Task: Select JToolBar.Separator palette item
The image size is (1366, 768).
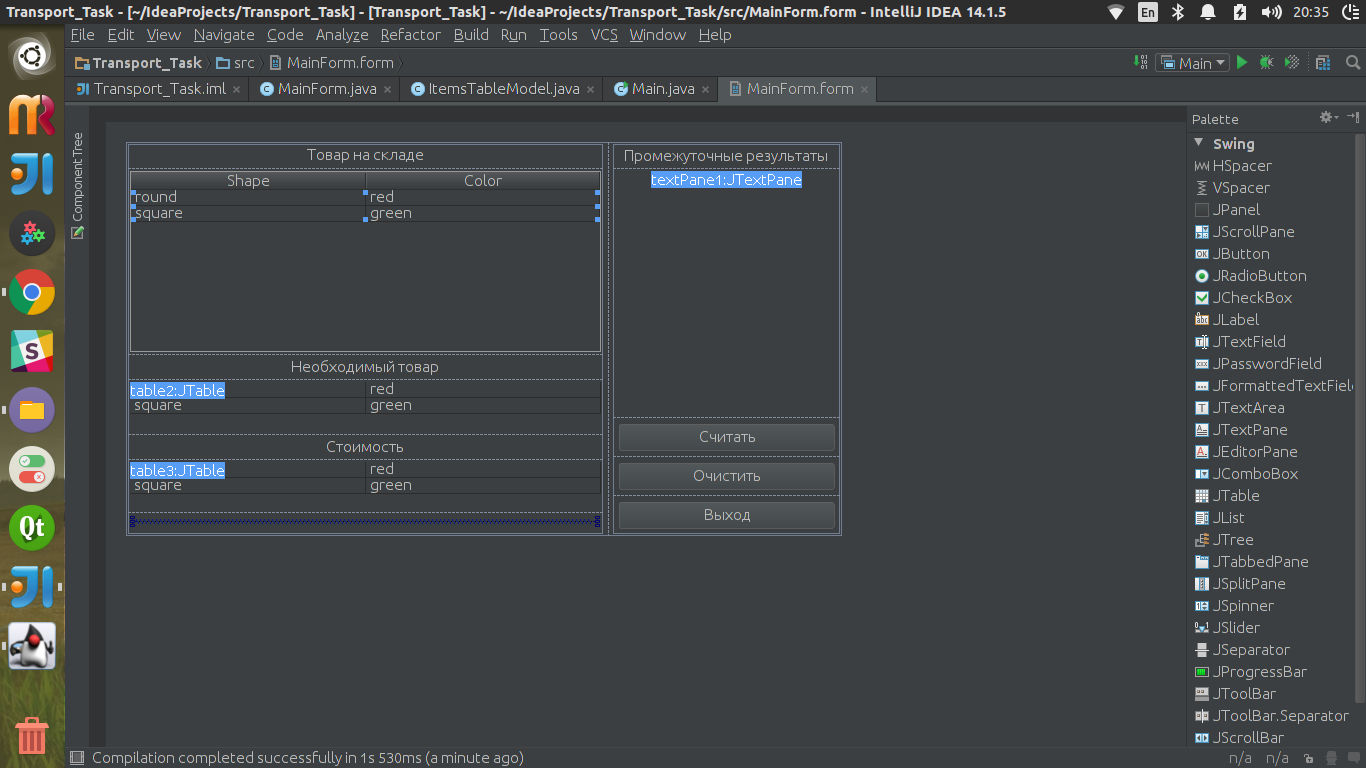Action: 1272,716
